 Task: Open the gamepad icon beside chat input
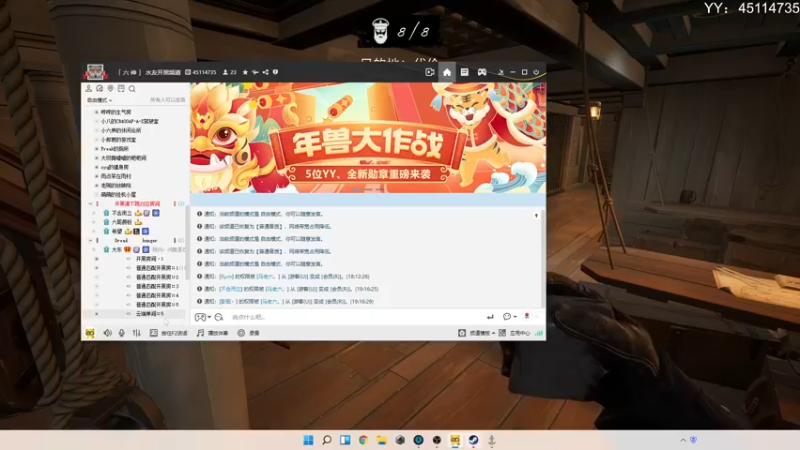pyautogui.click(x=200, y=317)
